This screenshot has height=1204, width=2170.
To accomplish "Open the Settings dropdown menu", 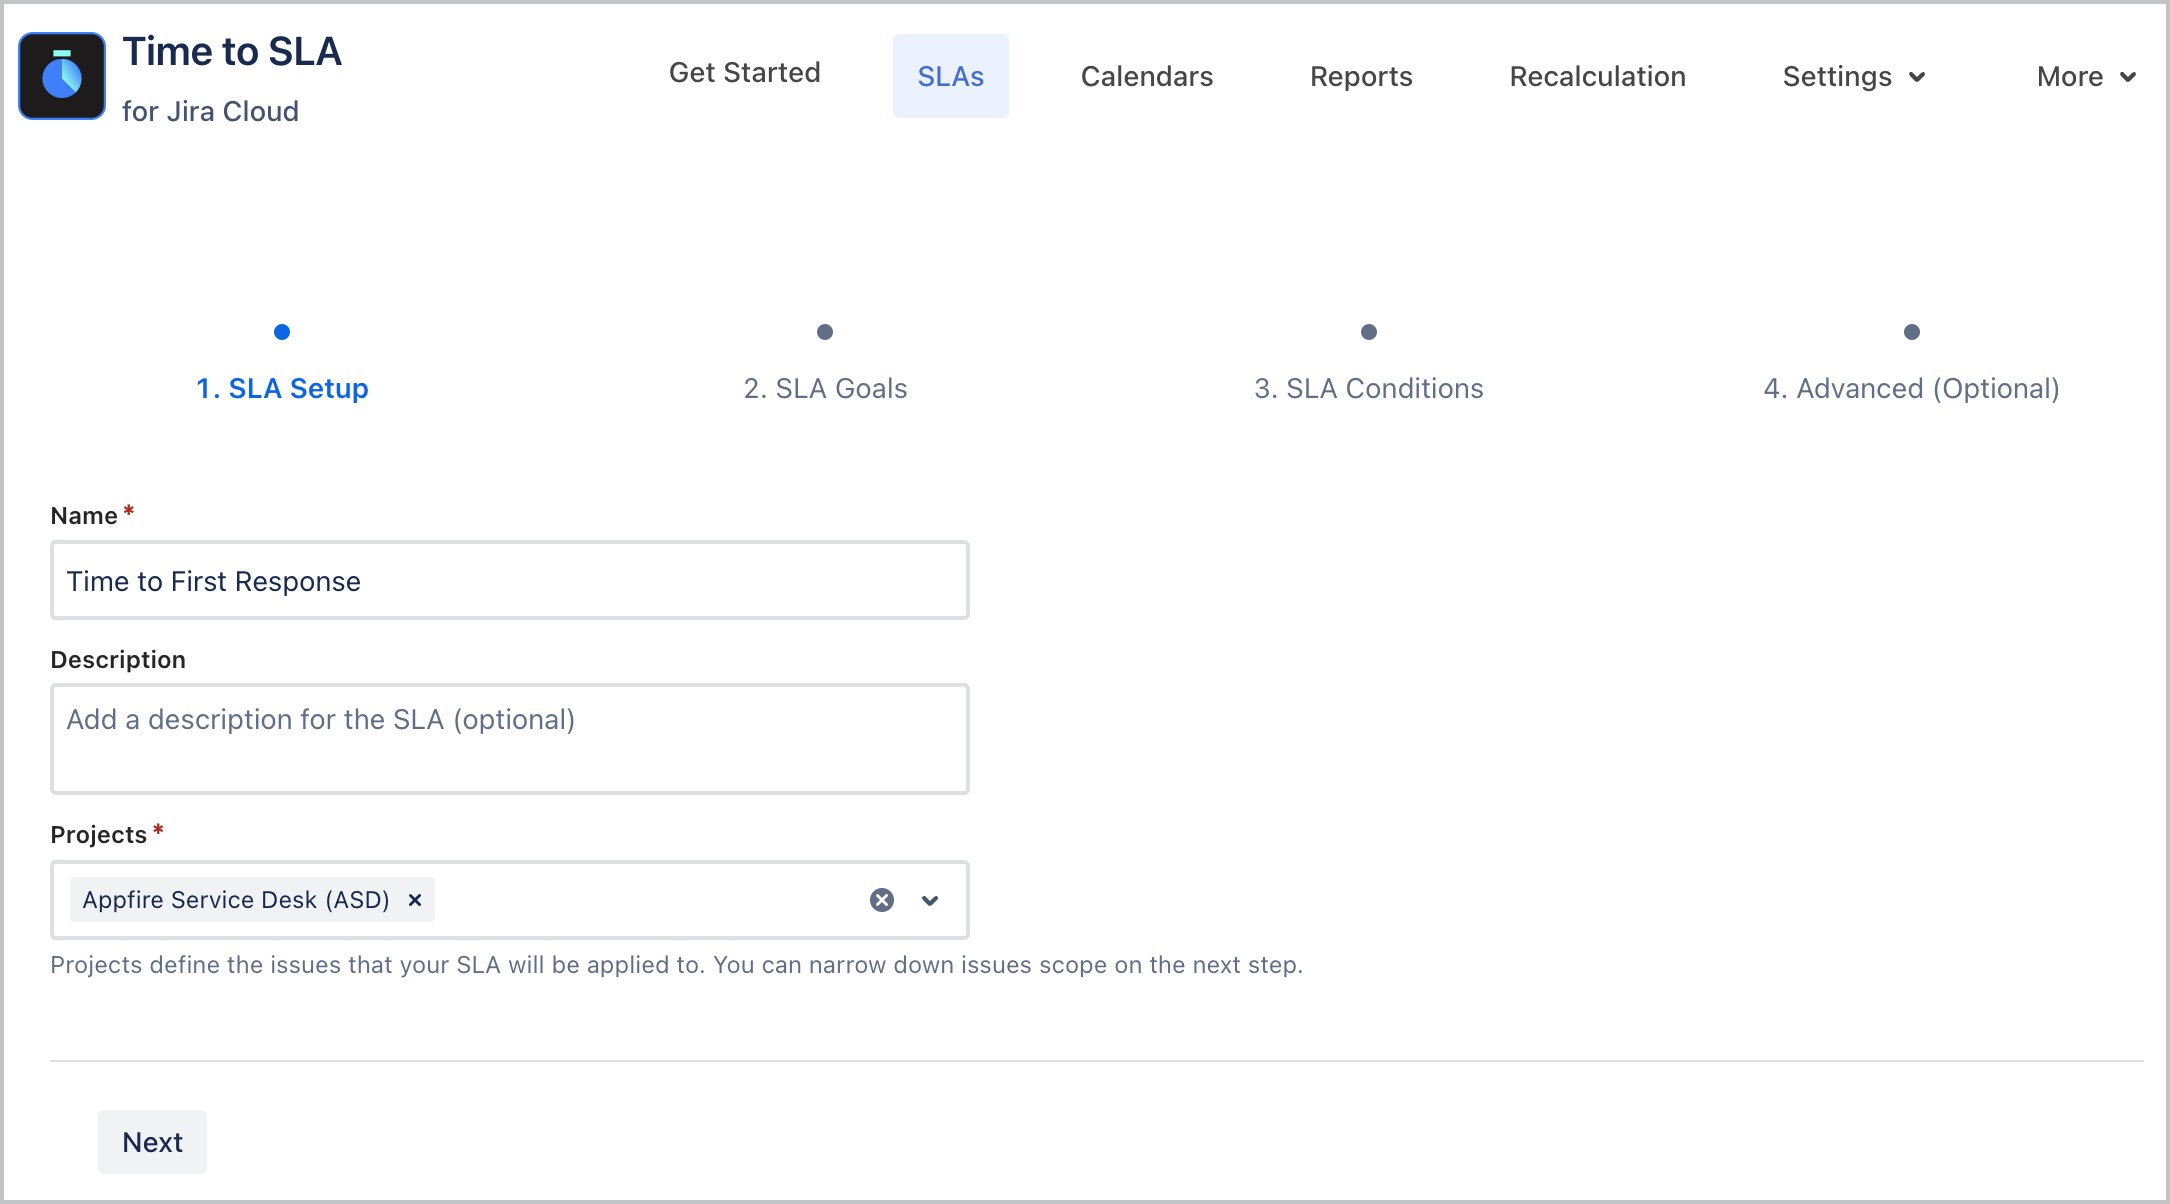I will (x=1854, y=76).
